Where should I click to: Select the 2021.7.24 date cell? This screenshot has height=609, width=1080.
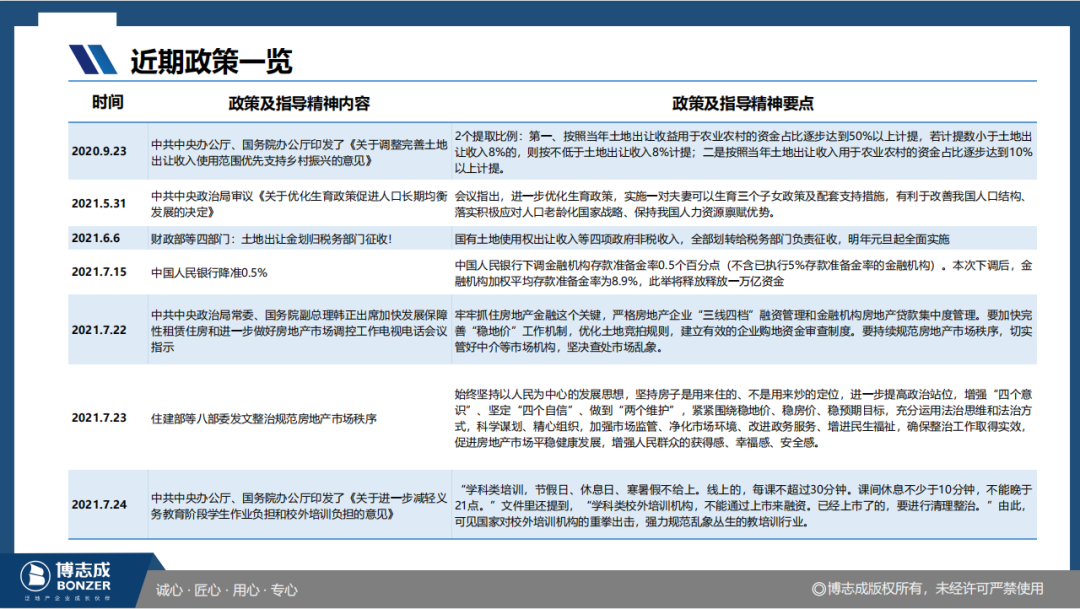tap(100, 505)
